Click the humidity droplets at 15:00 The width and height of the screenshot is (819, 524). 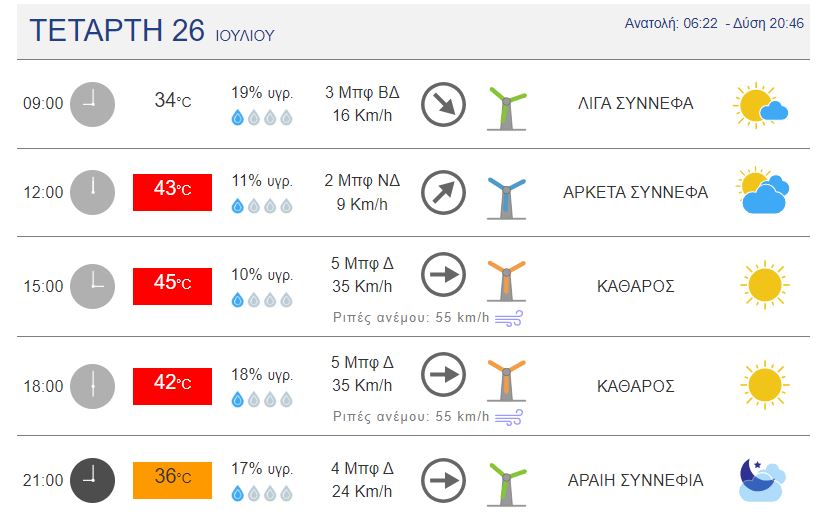click(x=262, y=298)
